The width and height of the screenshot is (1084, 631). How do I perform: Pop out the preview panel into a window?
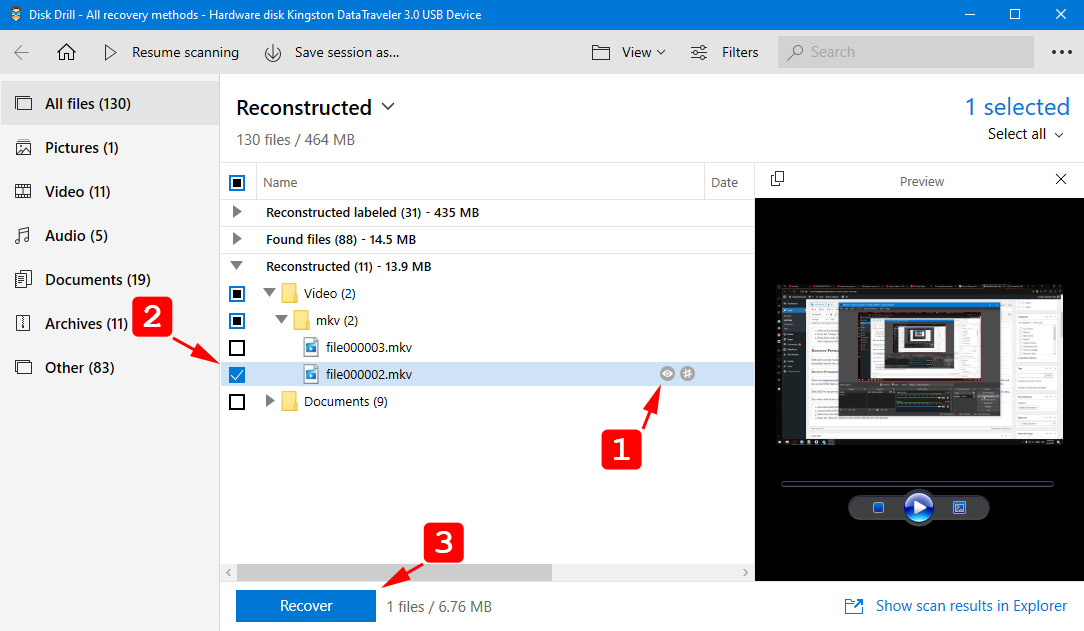click(777, 179)
